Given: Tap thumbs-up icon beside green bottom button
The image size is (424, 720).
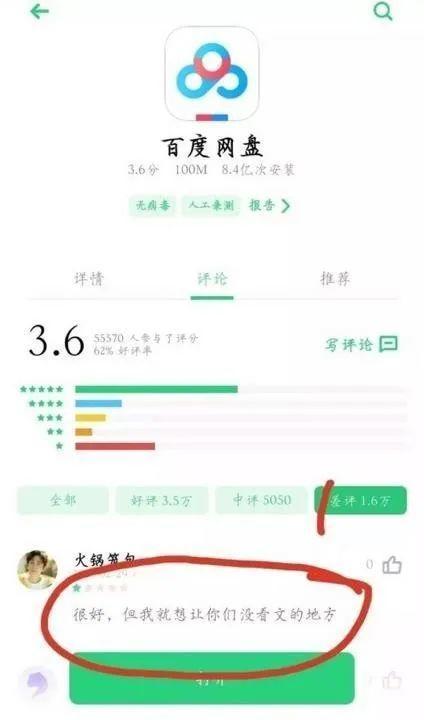Looking at the screenshot, I should click(x=392, y=681).
